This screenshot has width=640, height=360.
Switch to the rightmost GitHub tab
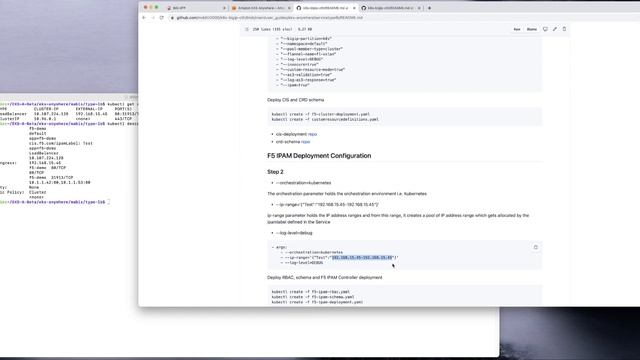tap(391, 8)
